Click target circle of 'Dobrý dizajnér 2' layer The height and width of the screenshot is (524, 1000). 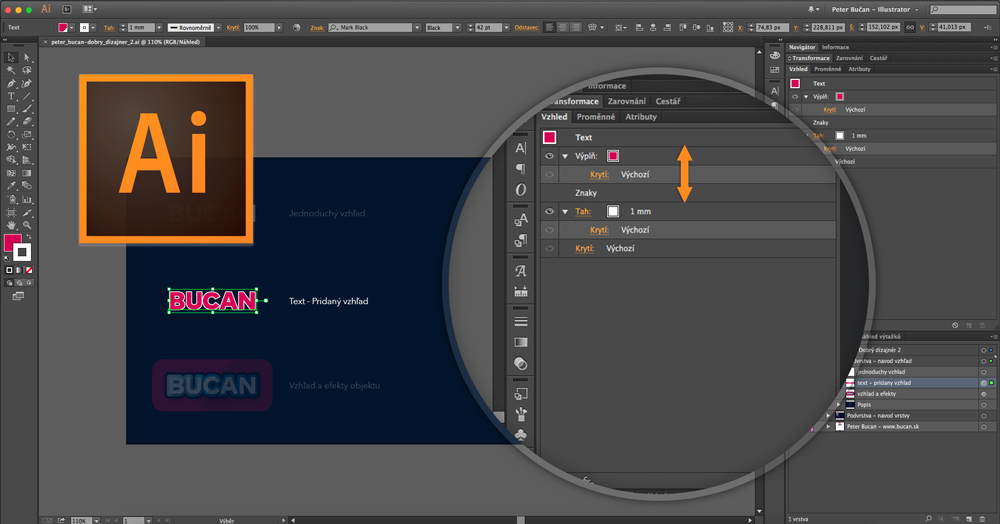click(x=983, y=350)
